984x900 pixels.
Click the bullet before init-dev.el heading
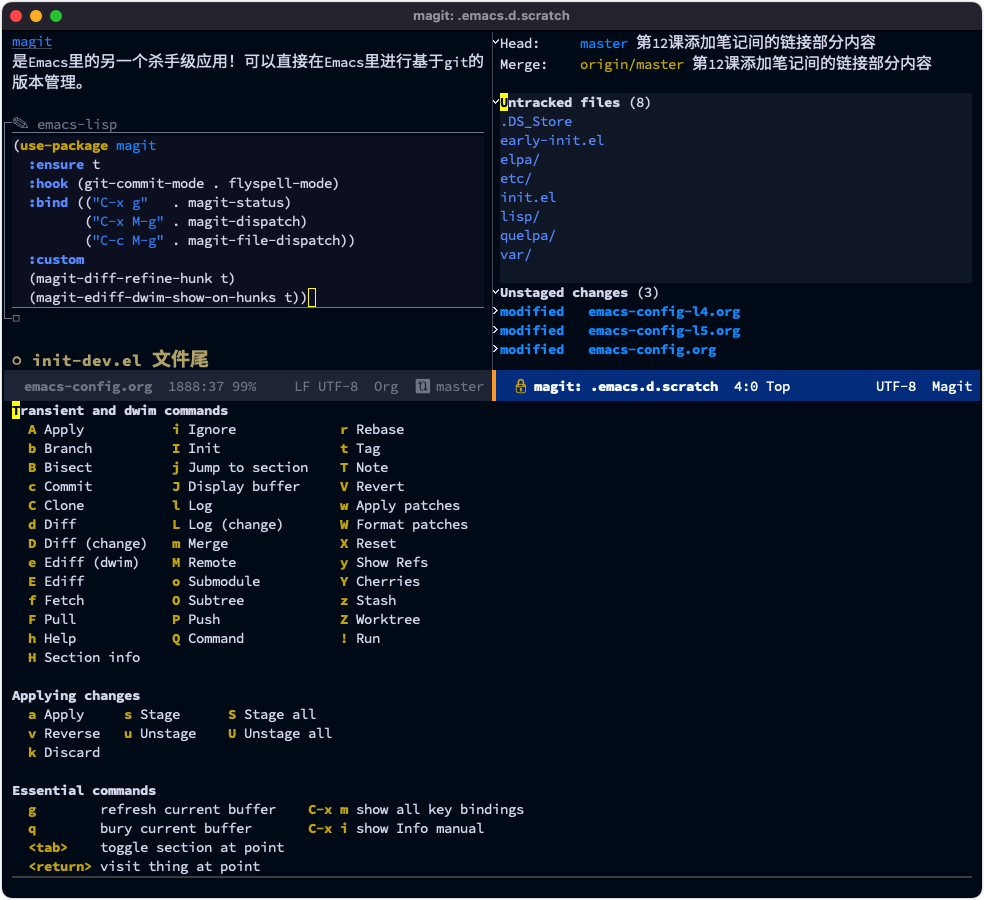point(17,360)
